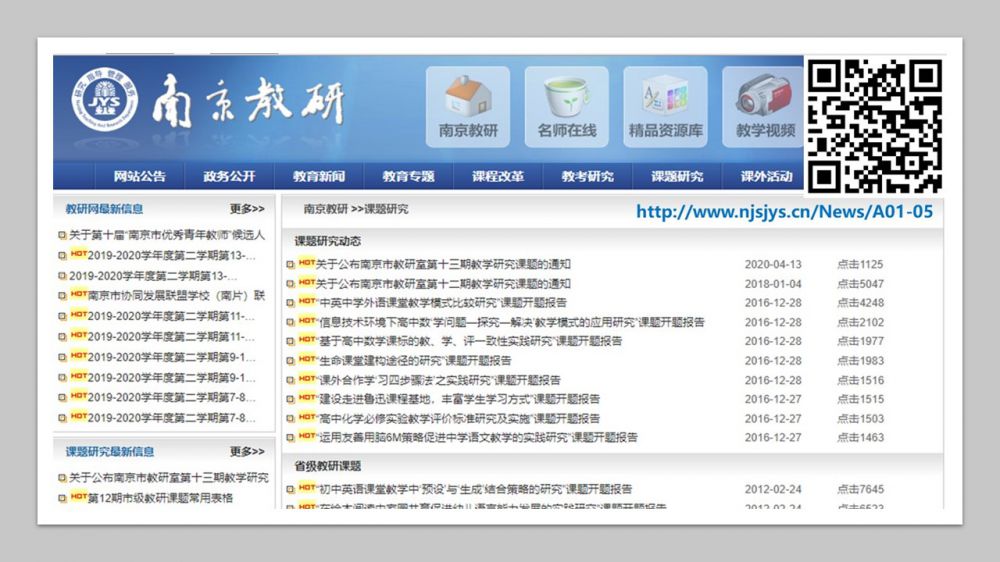1000x562 pixels.
Task: Click the HOT badge beside the 2020-04-13 notice
Action: pyautogui.click(x=306, y=264)
